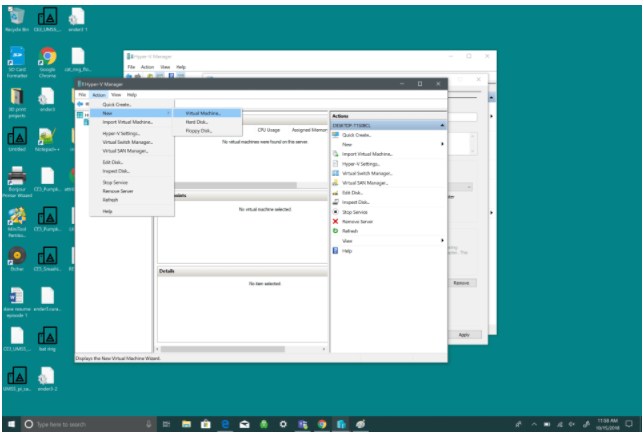The height and width of the screenshot is (445, 644).
Task: Expand New submenu in Action menu
Action: pyautogui.click(x=131, y=113)
